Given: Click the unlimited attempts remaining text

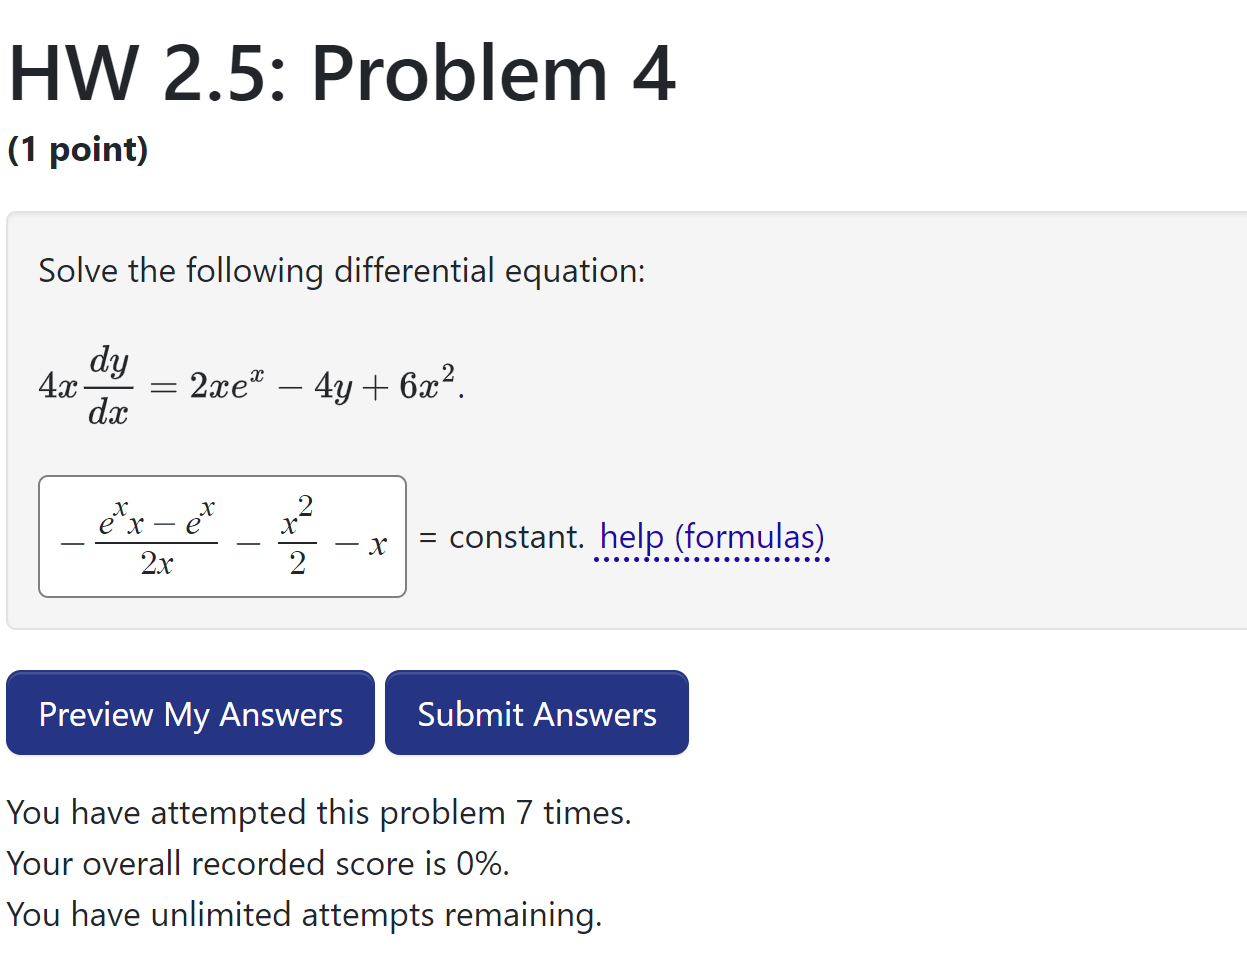Looking at the screenshot, I should [x=303, y=913].
